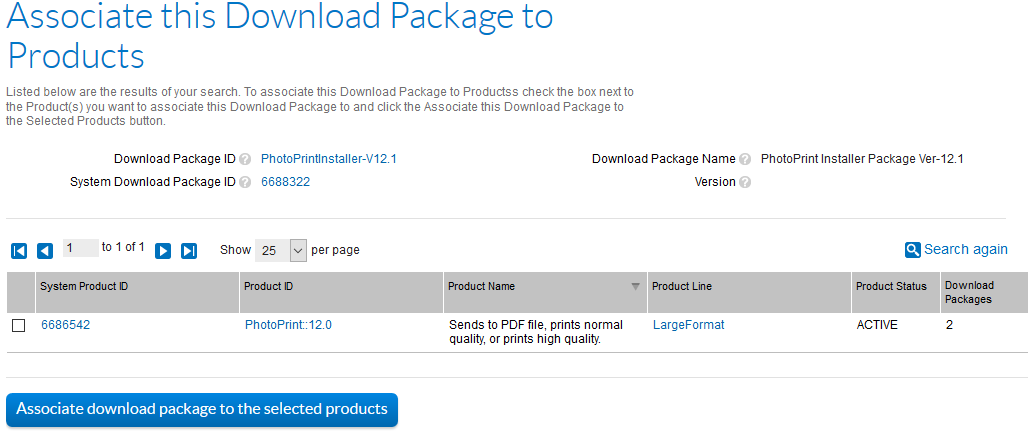Click the page number input field
1028x433 pixels.
80,248
